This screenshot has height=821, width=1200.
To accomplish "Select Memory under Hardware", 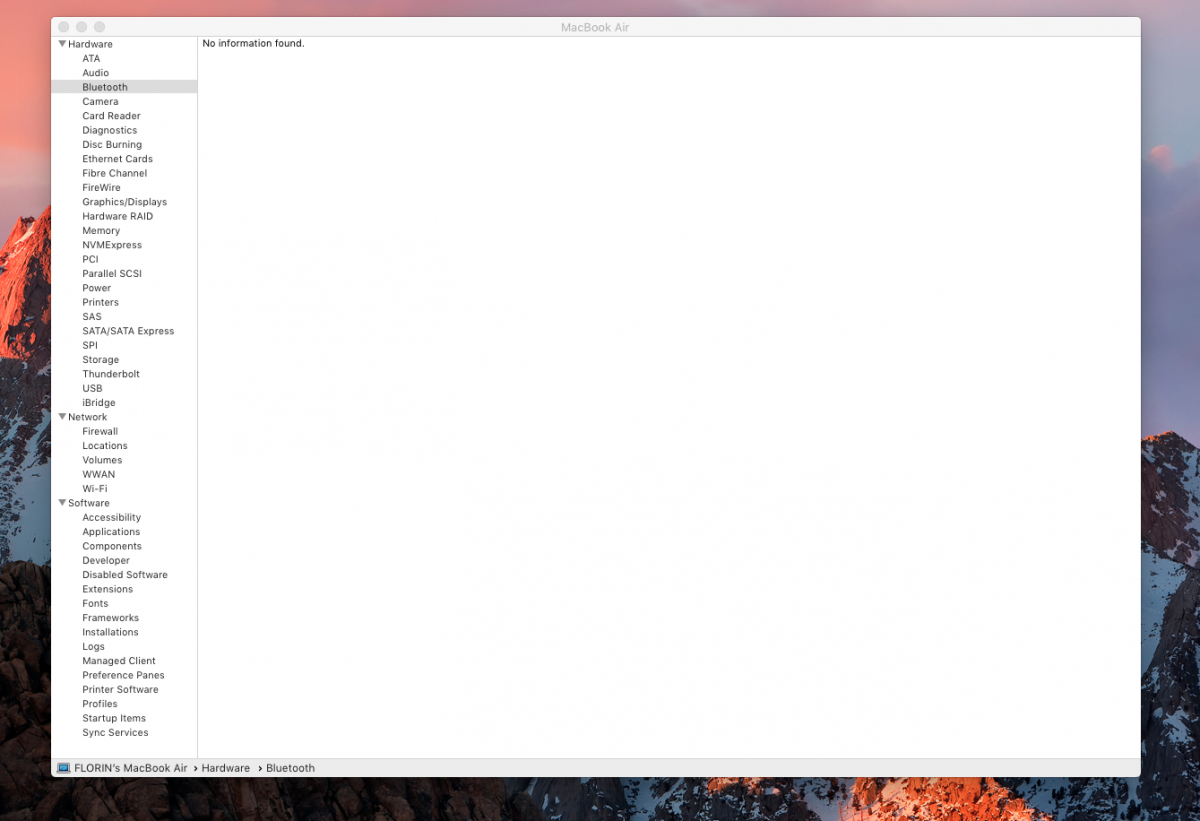I will [x=101, y=231].
